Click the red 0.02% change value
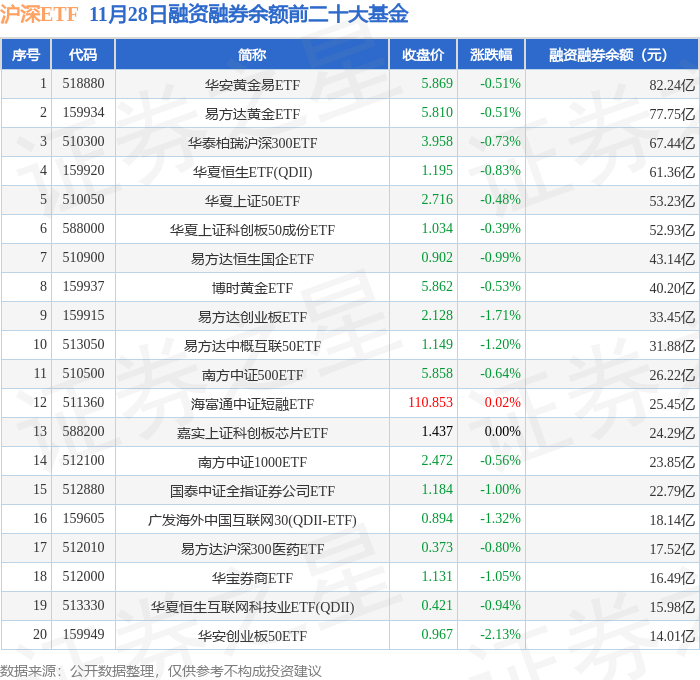 pyautogui.click(x=503, y=402)
